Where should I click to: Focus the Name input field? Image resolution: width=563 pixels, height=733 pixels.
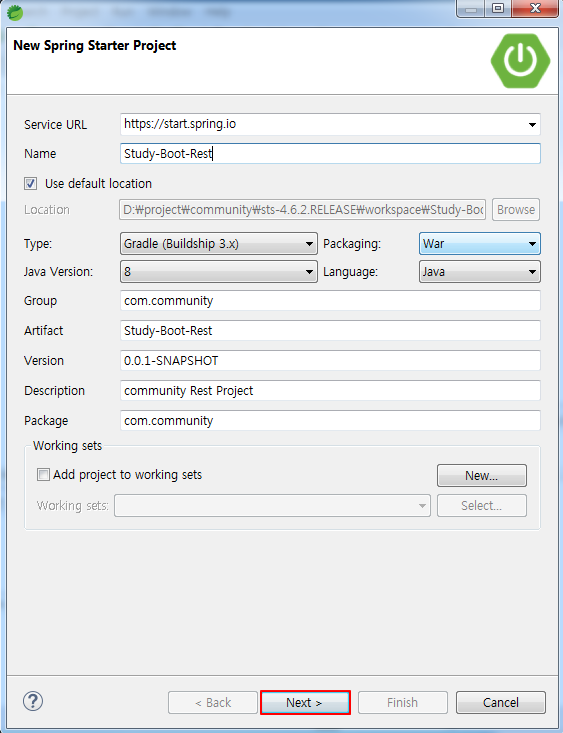330,153
